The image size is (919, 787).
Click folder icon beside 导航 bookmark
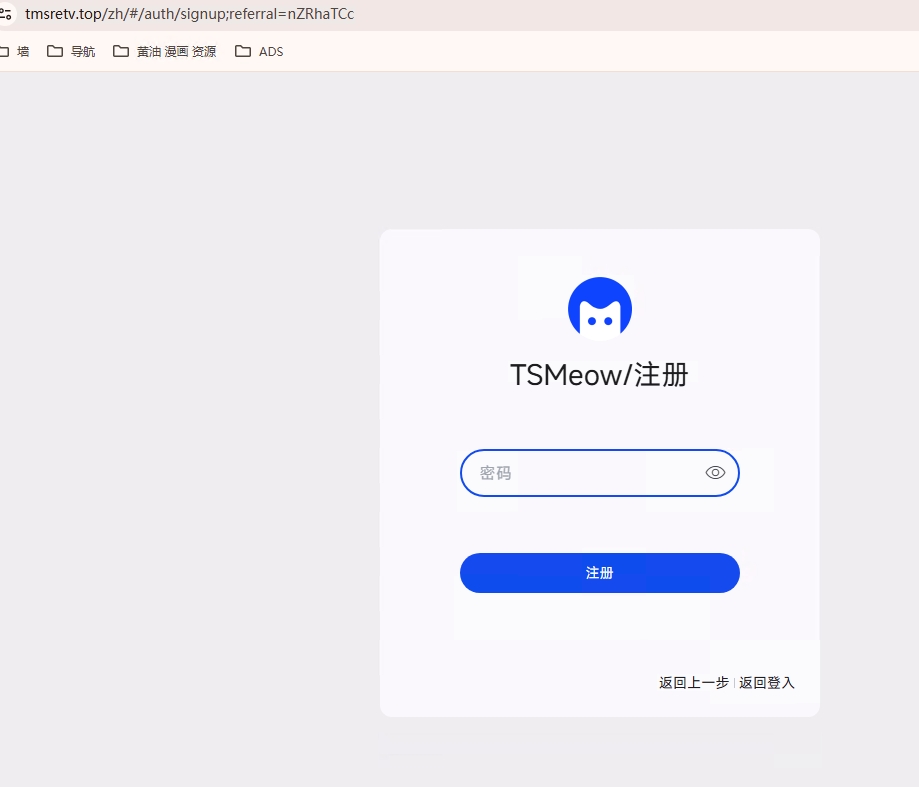[x=55, y=52]
